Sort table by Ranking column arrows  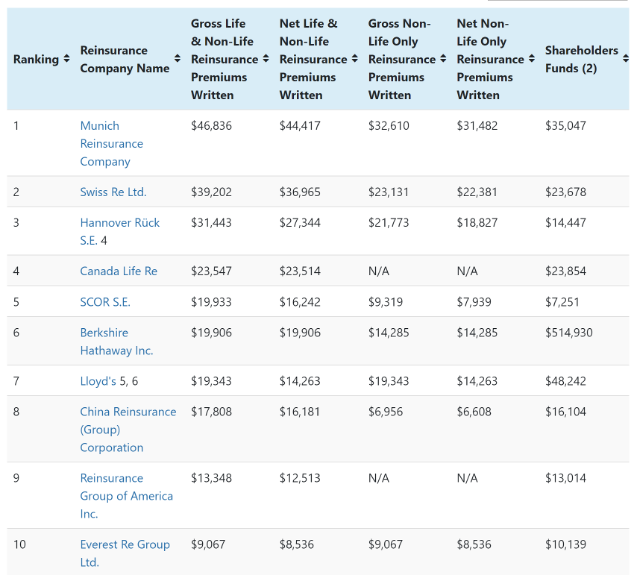pos(67,59)
